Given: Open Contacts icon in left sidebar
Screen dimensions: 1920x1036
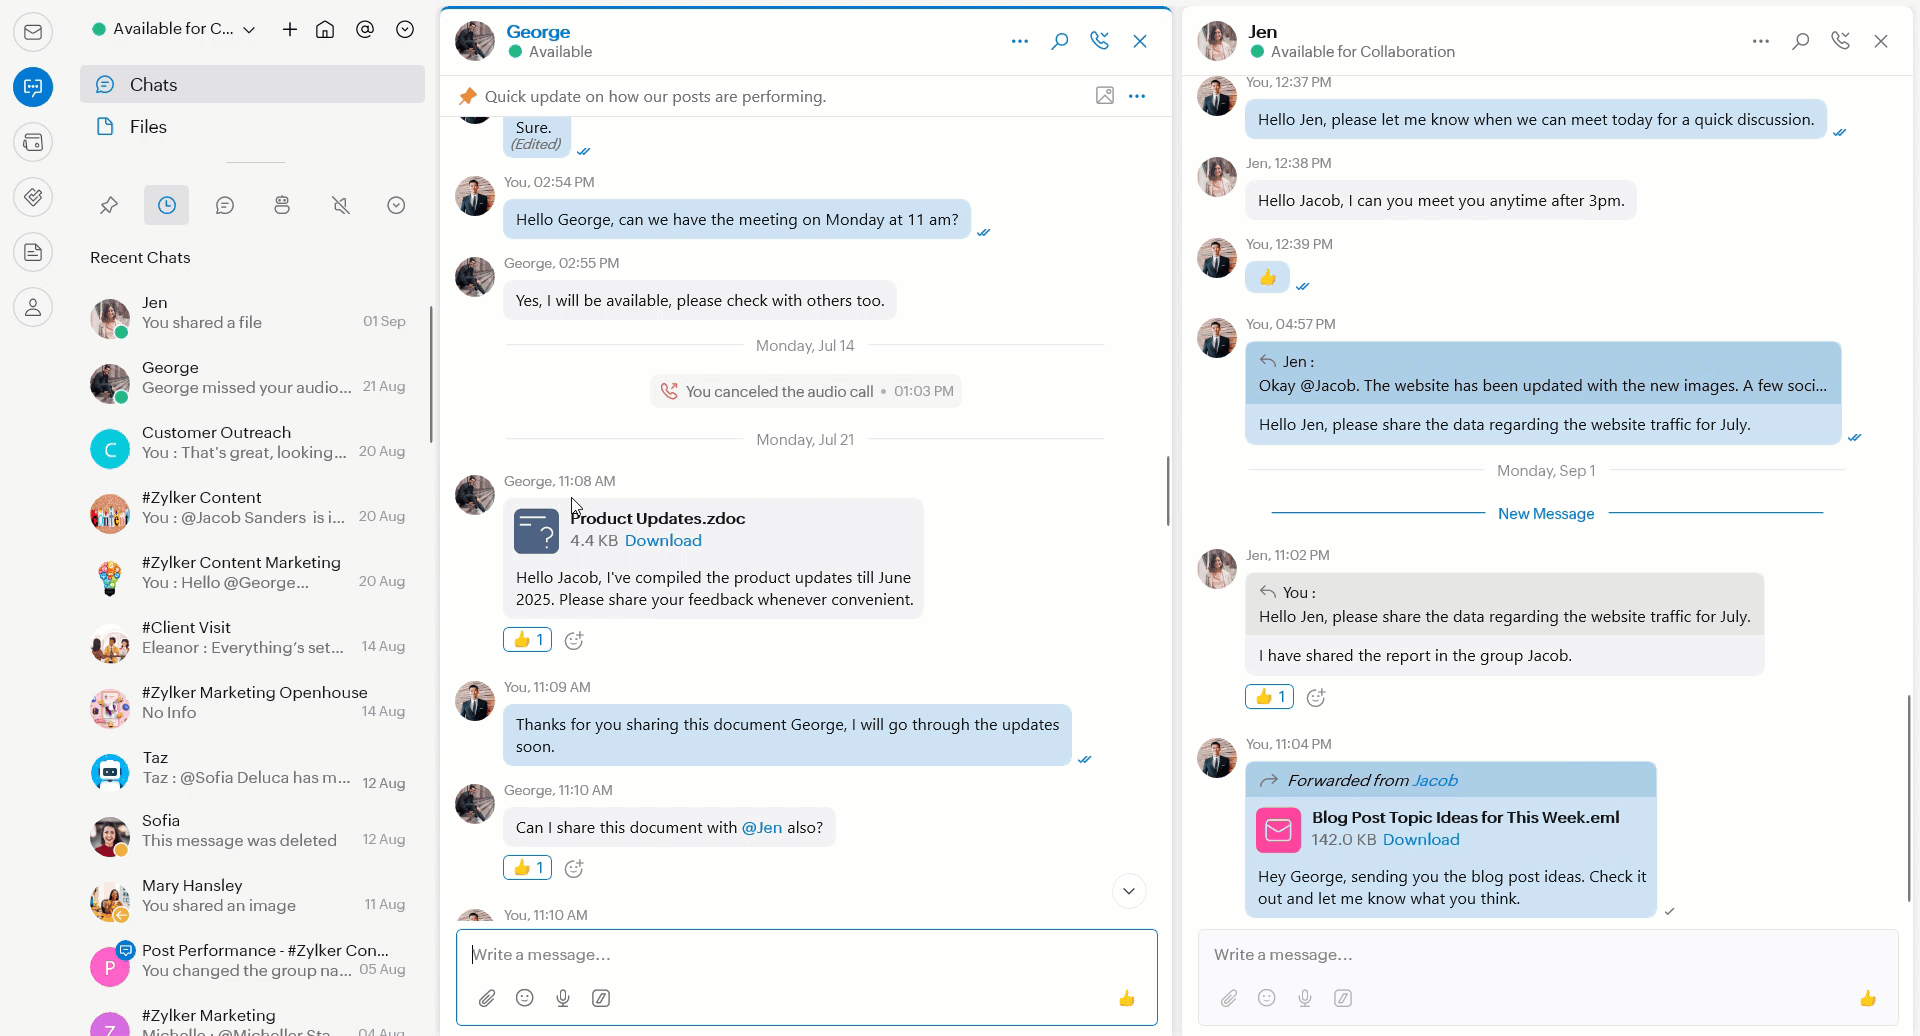Looking at the screenshot, I should (33, 307).
